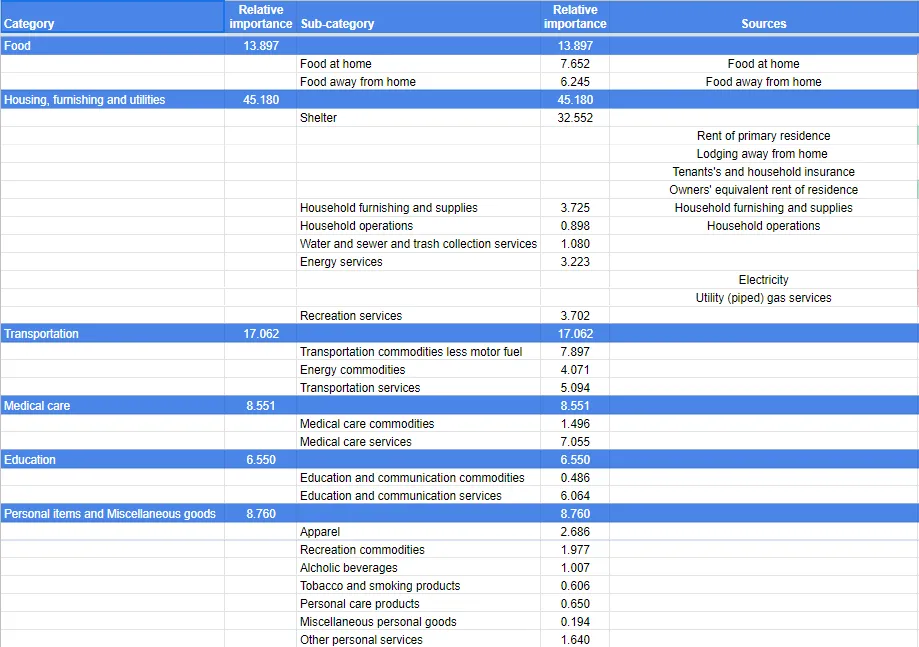919x647 pixels.
Task: Select 'Household furnishing and supplies' in the Sub-category column
Action: pos(418,208)
